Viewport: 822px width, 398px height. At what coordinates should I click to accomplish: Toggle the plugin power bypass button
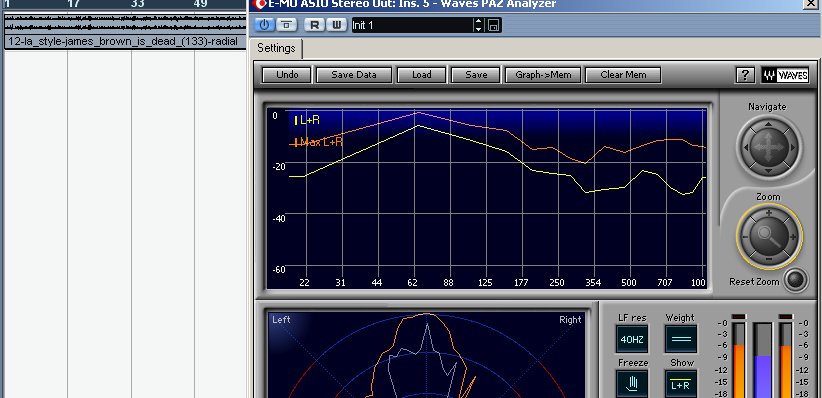point(265,25)
